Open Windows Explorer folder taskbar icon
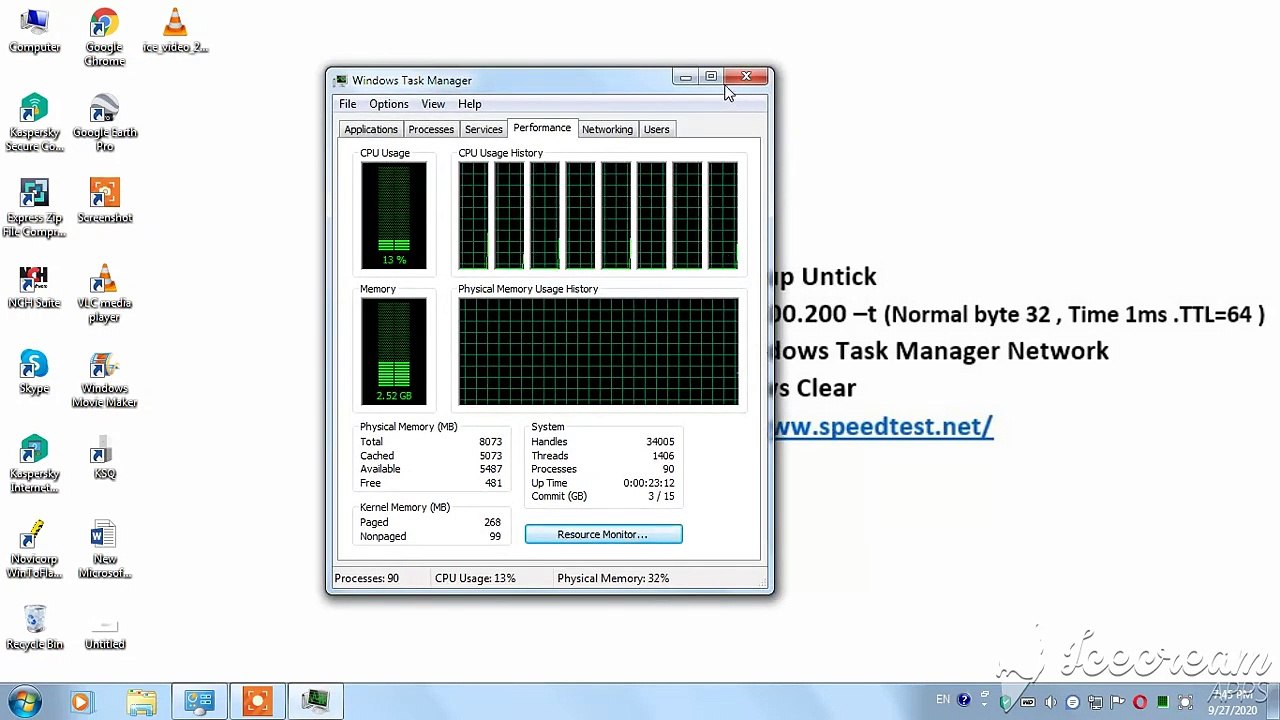1280x720 pixels. click(141, 702)
